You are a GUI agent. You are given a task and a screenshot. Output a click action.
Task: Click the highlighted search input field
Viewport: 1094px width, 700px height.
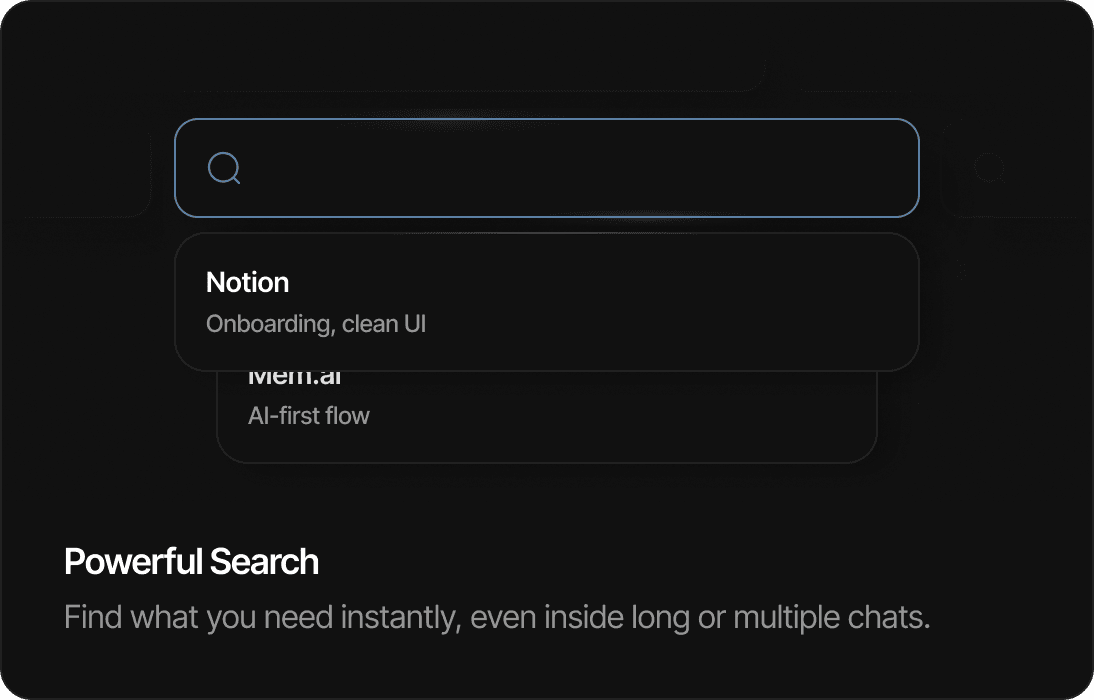[547, 168]
